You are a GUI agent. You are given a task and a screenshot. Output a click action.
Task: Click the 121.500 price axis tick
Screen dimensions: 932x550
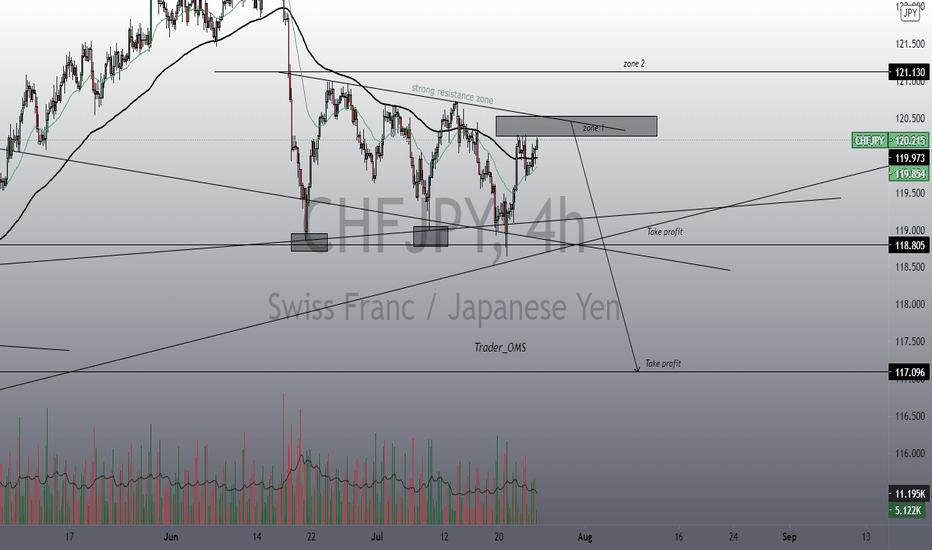click(x=909, y=44)
